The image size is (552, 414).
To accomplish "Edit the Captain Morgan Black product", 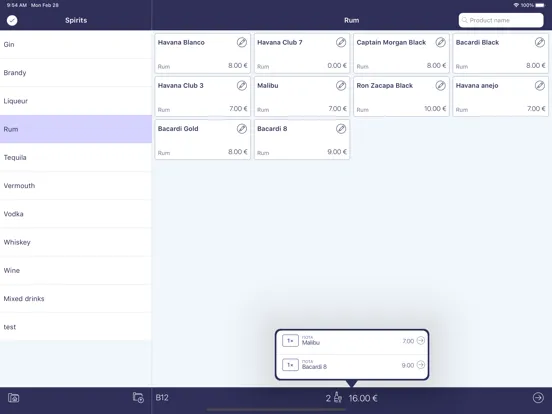I will pos(440,42).
